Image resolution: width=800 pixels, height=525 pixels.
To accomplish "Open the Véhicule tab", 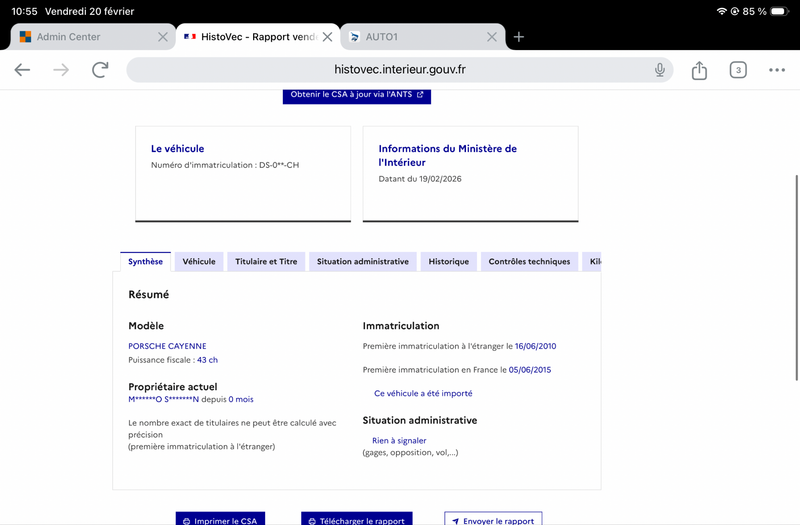I will click(199, 261).
